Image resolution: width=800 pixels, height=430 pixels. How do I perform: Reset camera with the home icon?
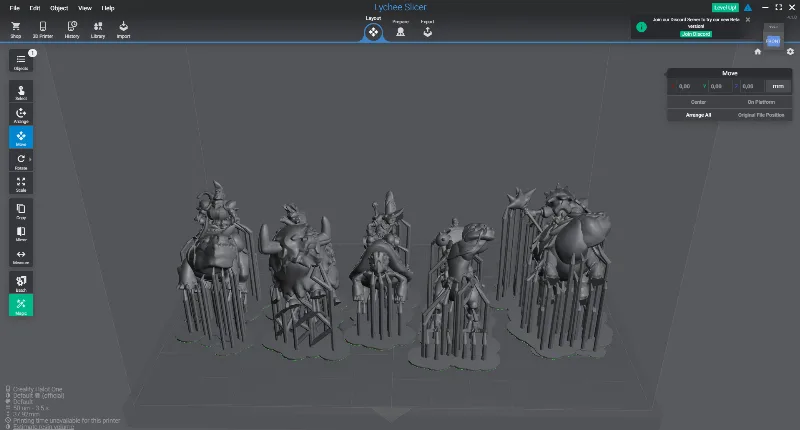click(758, 52)
